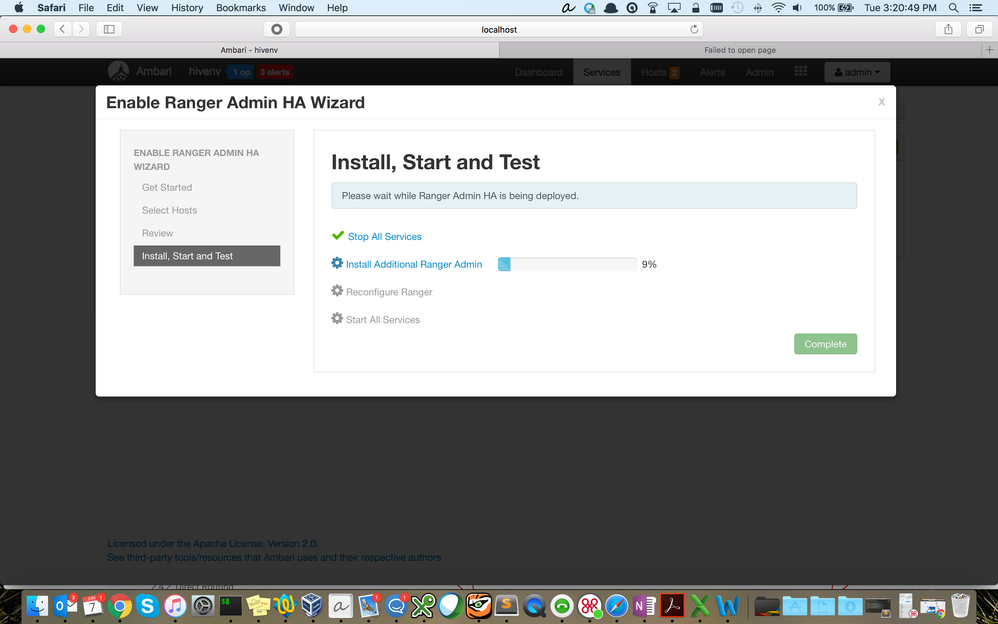Open Microsoft Word from the dock
Viewport: 998px width, 624px height.
pyautogui.click(x=727, y=605)
